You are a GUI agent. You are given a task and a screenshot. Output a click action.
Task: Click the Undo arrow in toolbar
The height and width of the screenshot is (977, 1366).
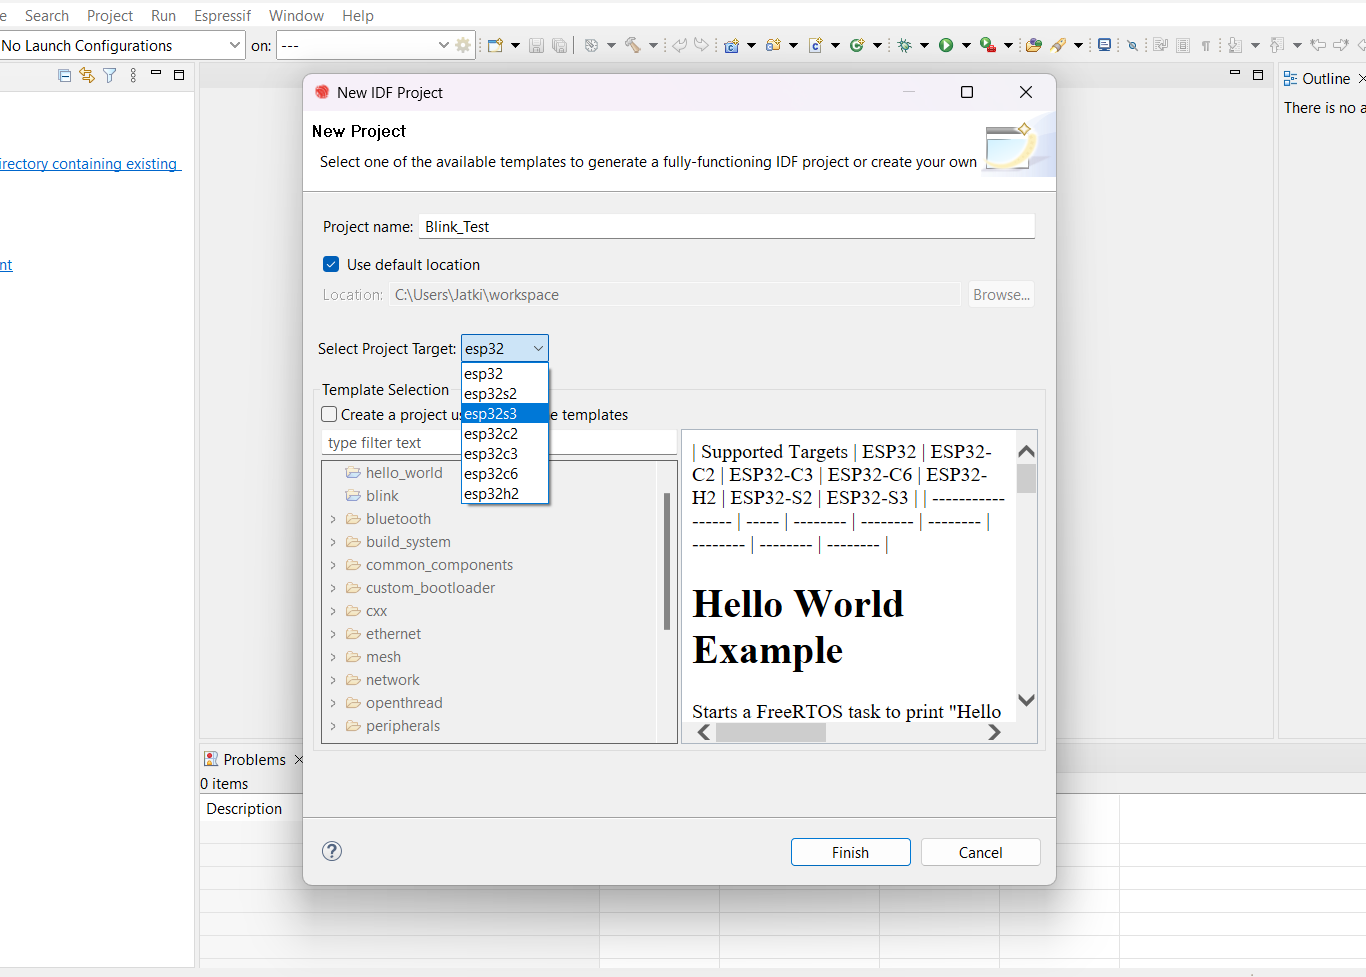click(680, 45)
